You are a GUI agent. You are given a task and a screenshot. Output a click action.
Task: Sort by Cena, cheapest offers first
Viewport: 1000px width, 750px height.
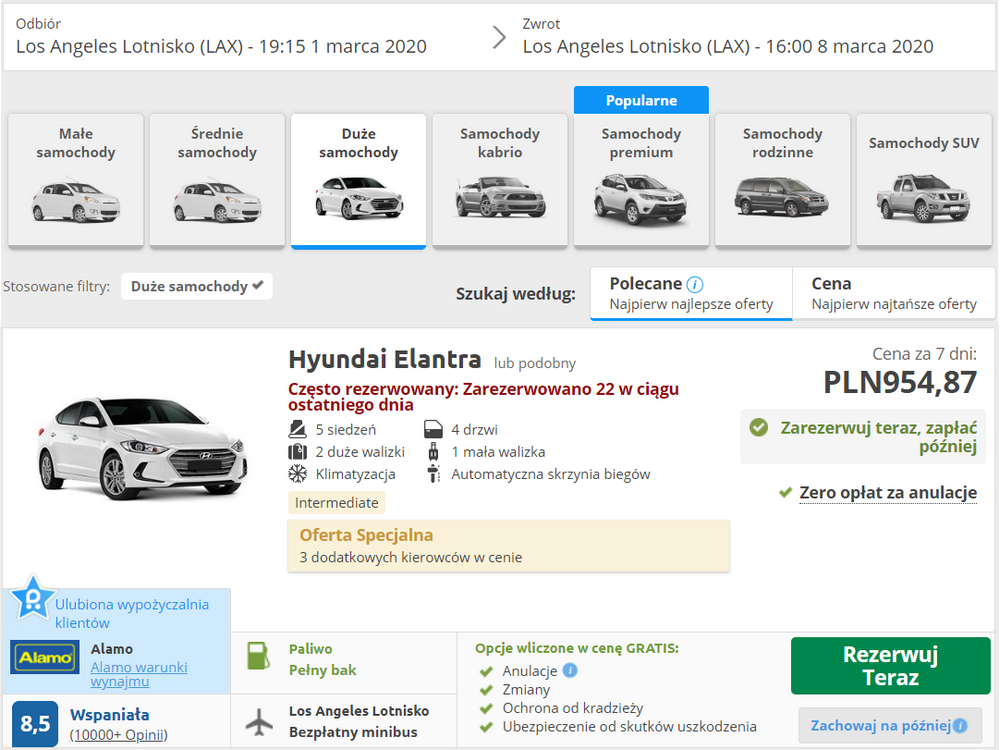point(893,293)
